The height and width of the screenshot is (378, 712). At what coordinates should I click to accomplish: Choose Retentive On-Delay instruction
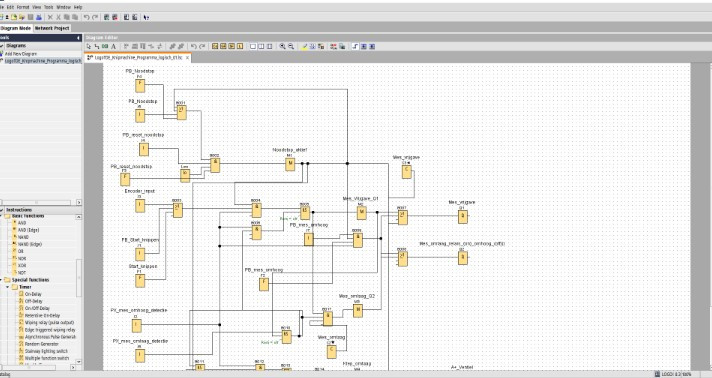(42, 315)
